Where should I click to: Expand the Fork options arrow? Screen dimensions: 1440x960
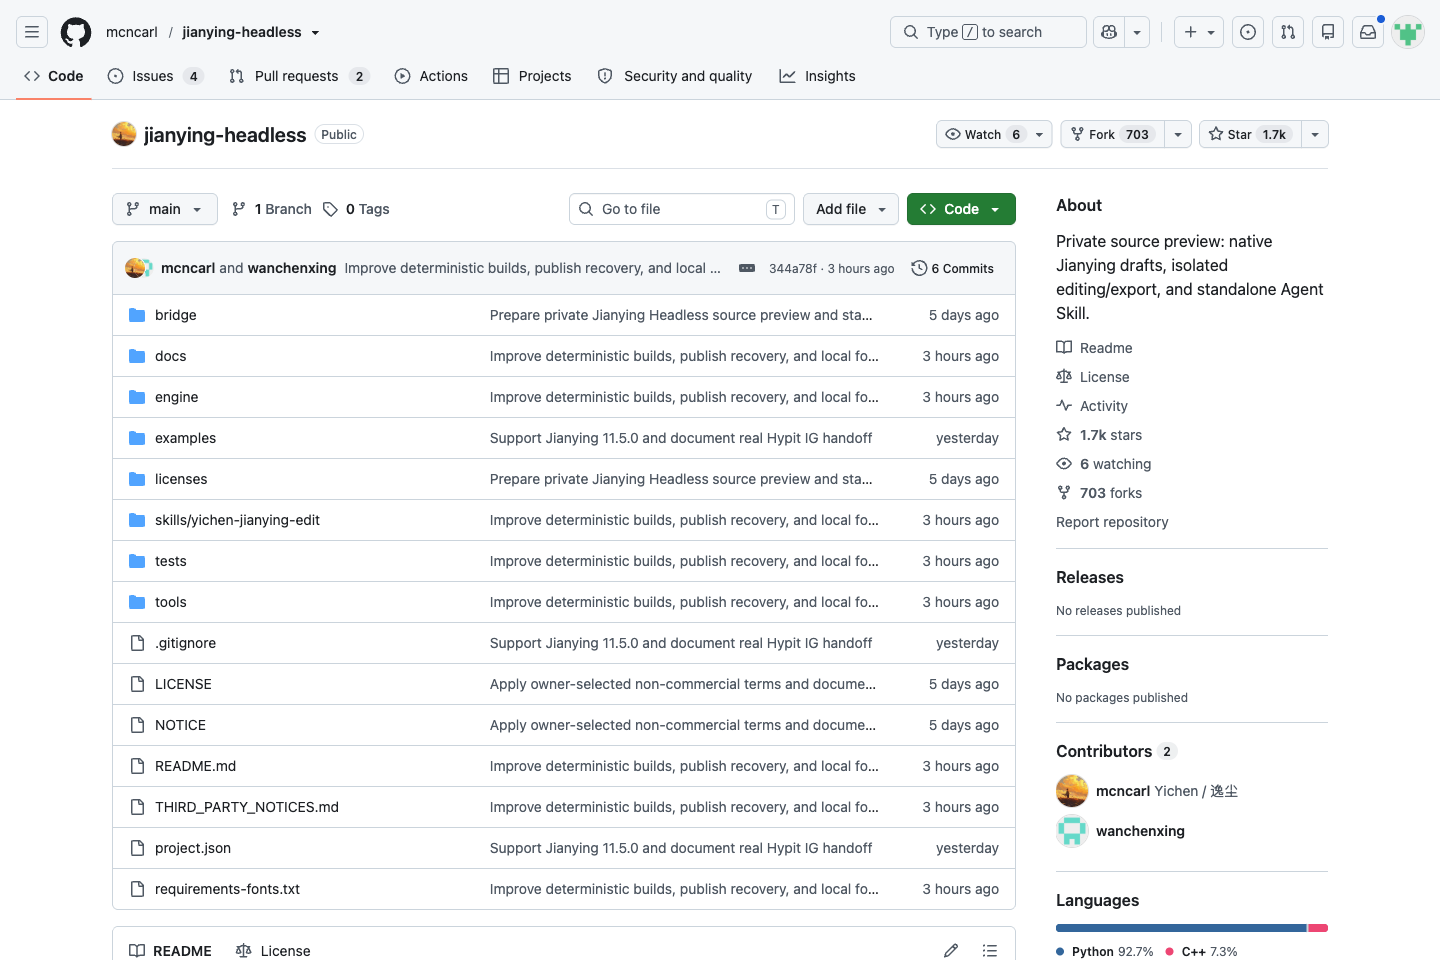(x=1178, y=134)
